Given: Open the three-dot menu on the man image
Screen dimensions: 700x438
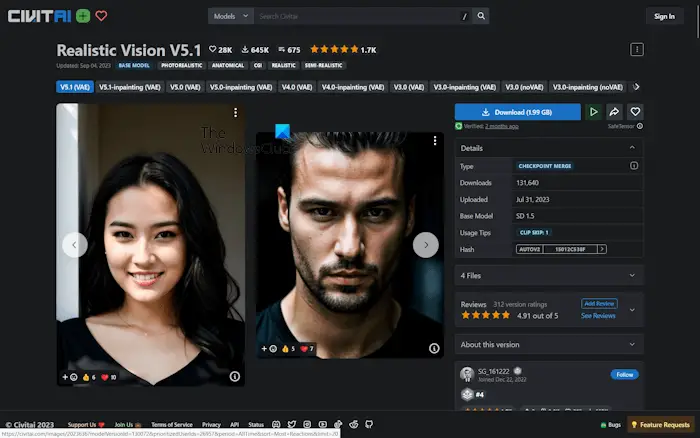Looking at the screenshot, I should [435, 141].
